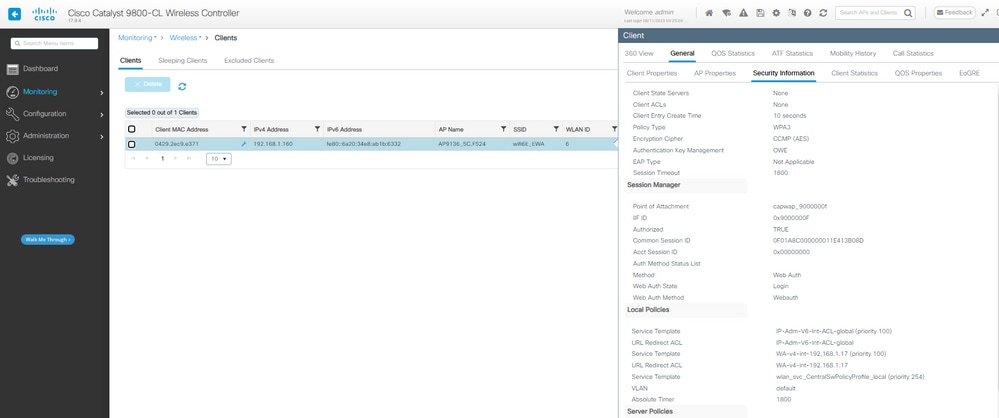Image resolution: width=999 pixels, height=418 pixels.
Task: Click the IPv4 address 192.168.1.160
Action: (273, 144)
